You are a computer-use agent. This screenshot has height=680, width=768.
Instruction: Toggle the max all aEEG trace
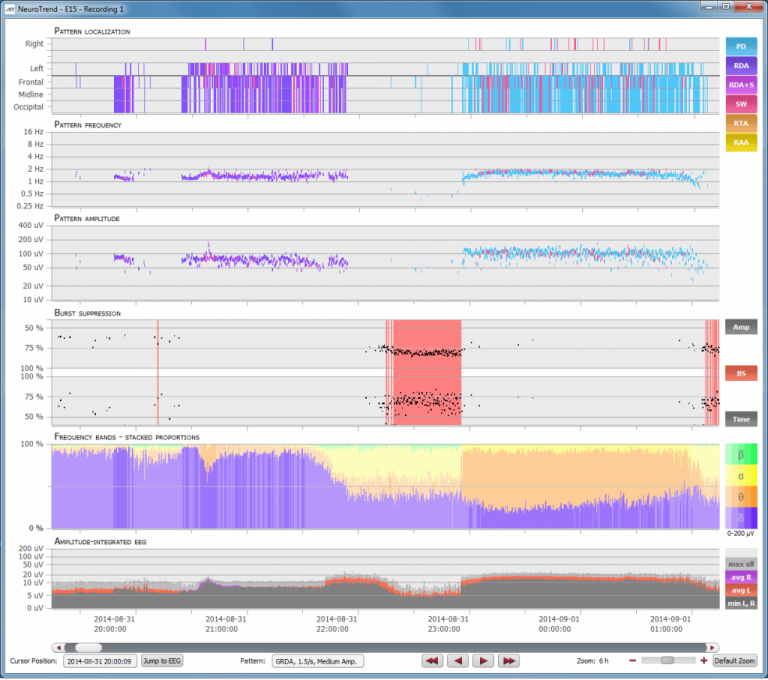tap(741, 564)
